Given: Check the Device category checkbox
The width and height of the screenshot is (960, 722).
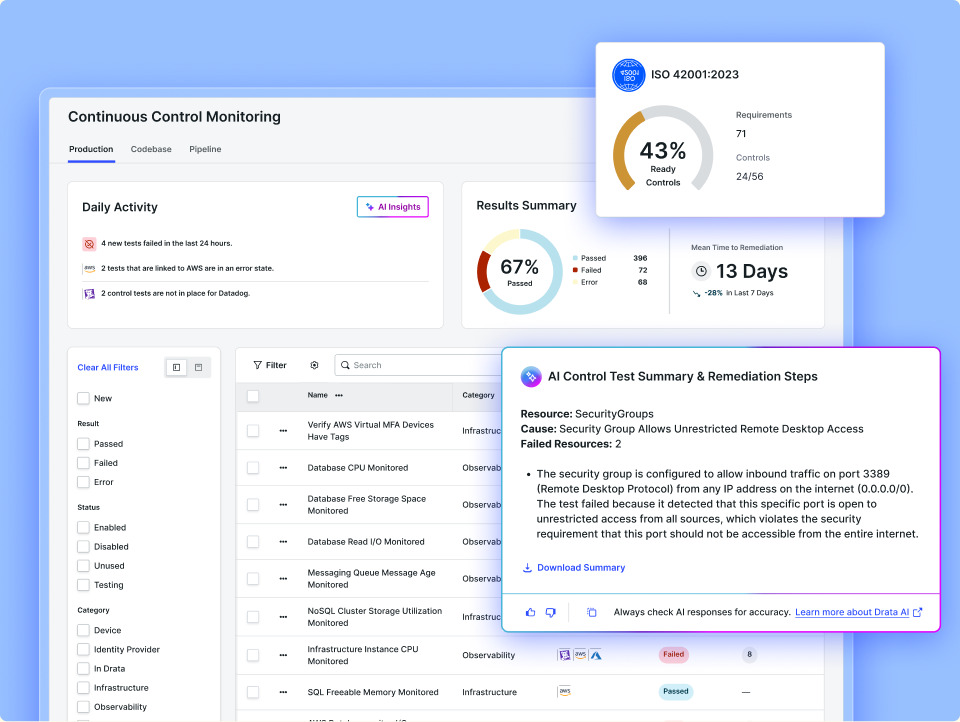Looking at the screenshot, I should click(83, 630).
